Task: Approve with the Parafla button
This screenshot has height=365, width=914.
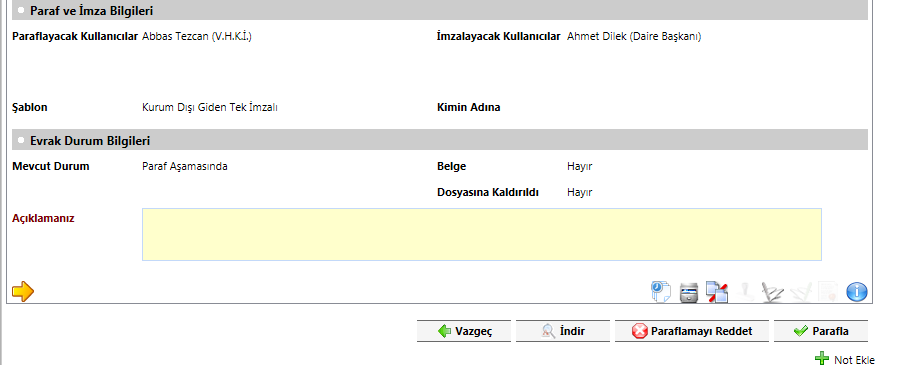Action: (821, 331)
